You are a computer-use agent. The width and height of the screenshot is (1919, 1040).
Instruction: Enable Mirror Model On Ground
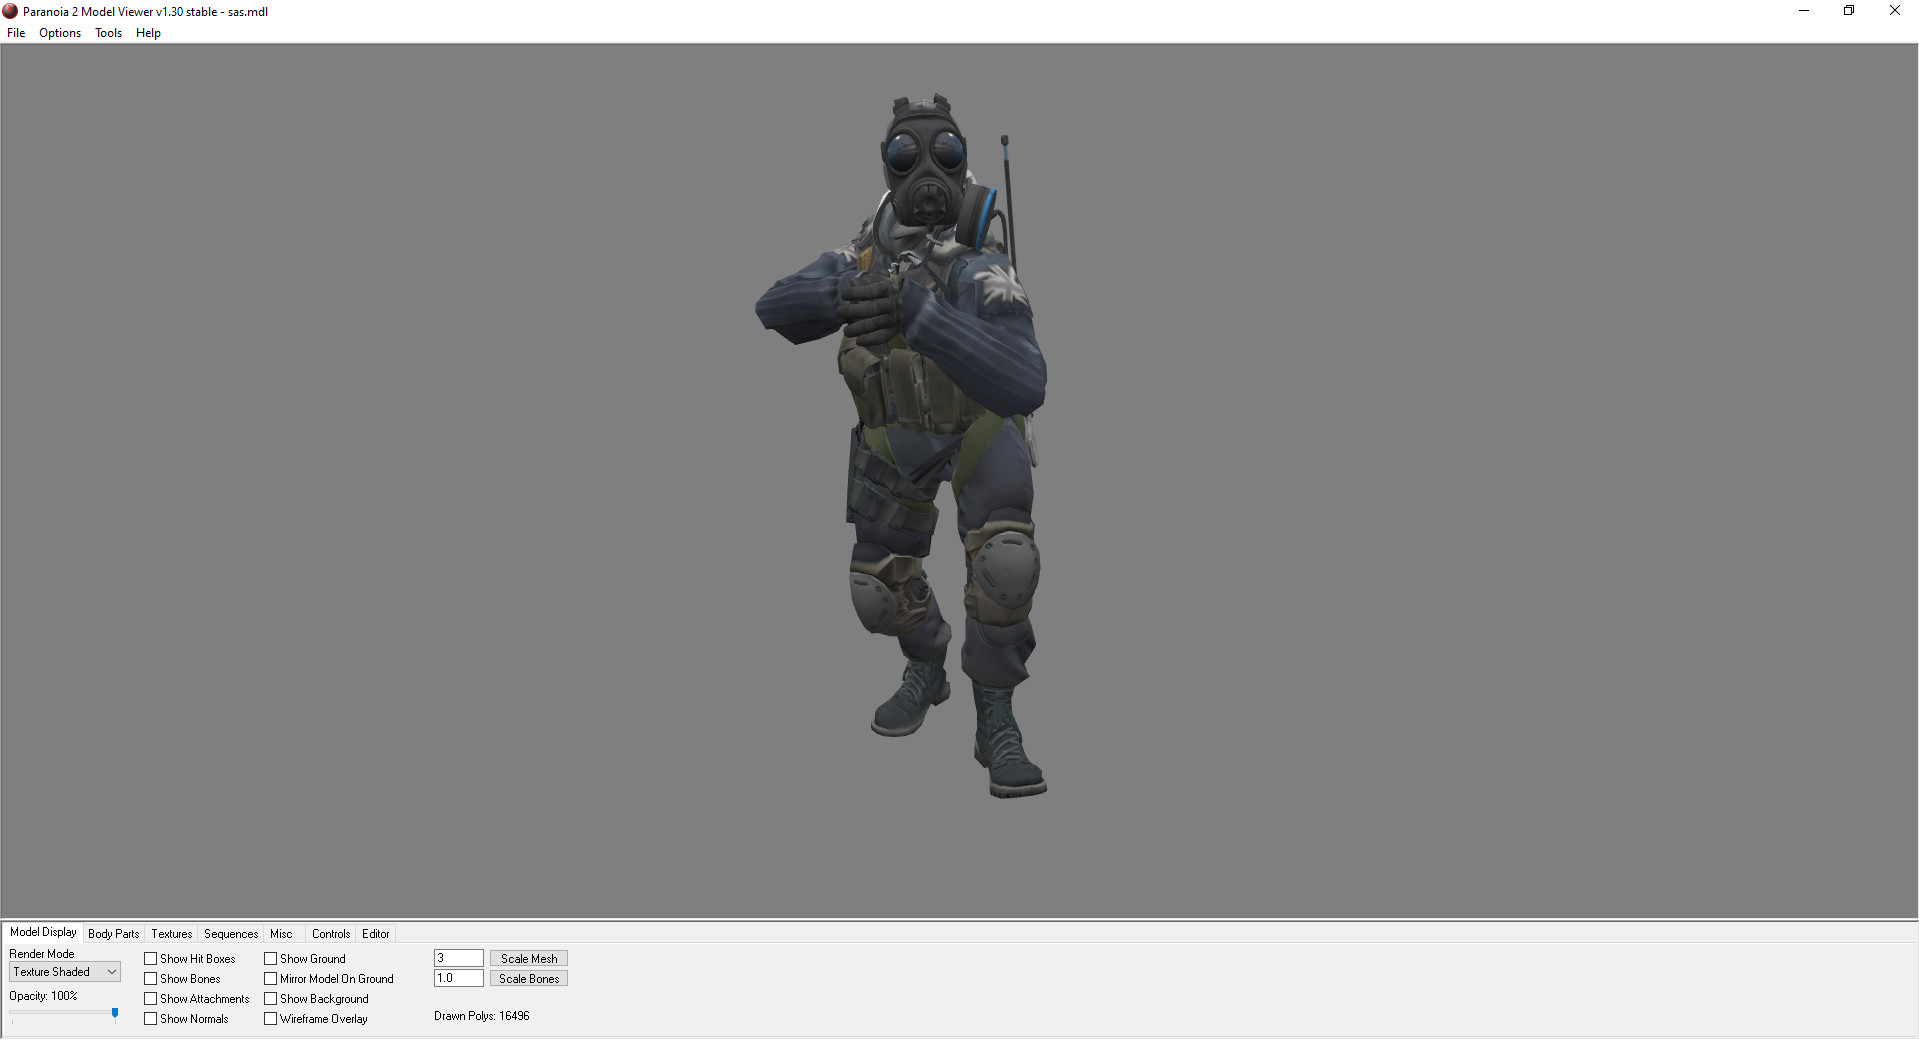(271, 979)
